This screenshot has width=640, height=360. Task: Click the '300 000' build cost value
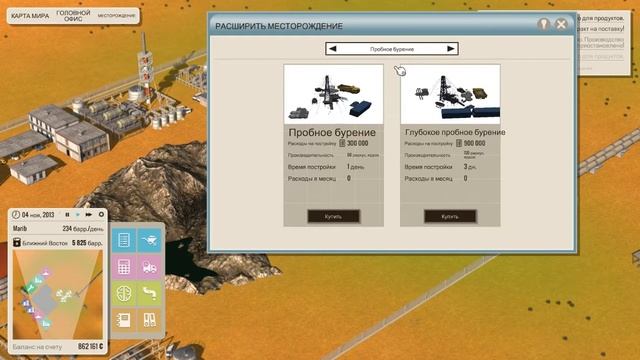point(358,143)
